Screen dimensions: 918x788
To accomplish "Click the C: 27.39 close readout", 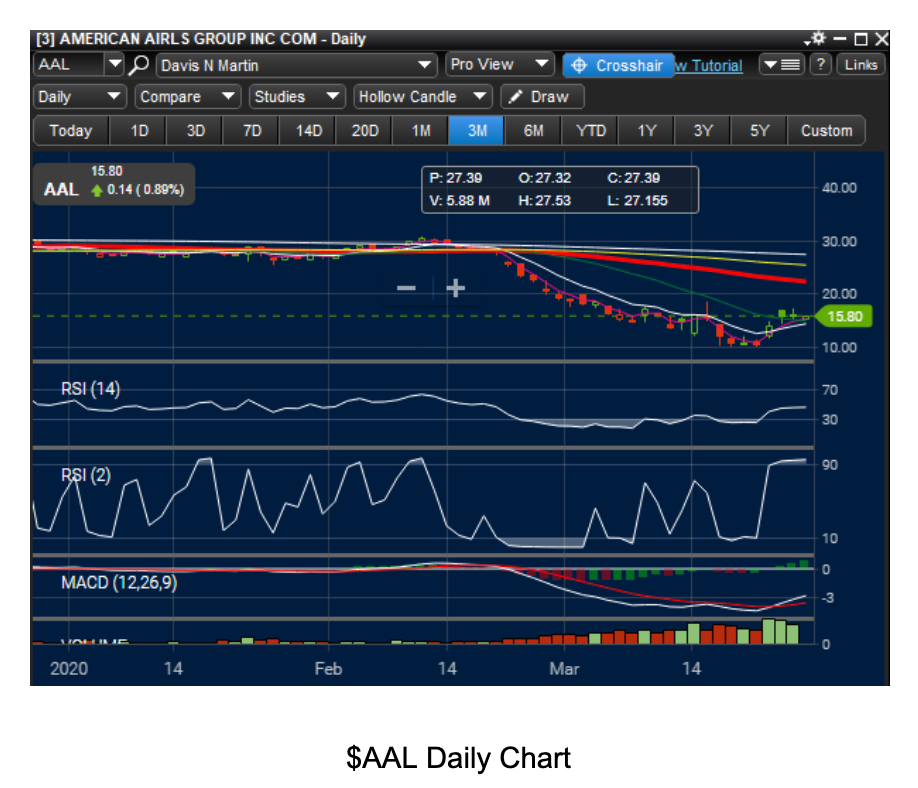I will coord(633,178).
